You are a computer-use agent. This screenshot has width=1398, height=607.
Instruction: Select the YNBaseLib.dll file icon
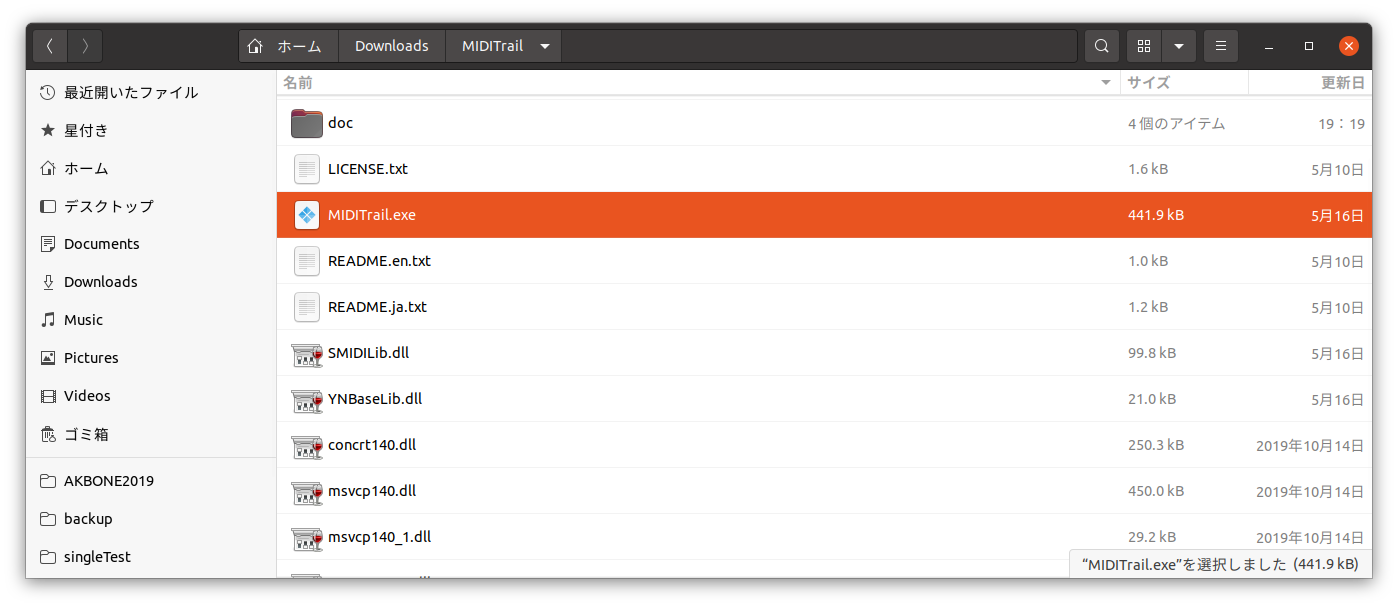pos(307,399)
